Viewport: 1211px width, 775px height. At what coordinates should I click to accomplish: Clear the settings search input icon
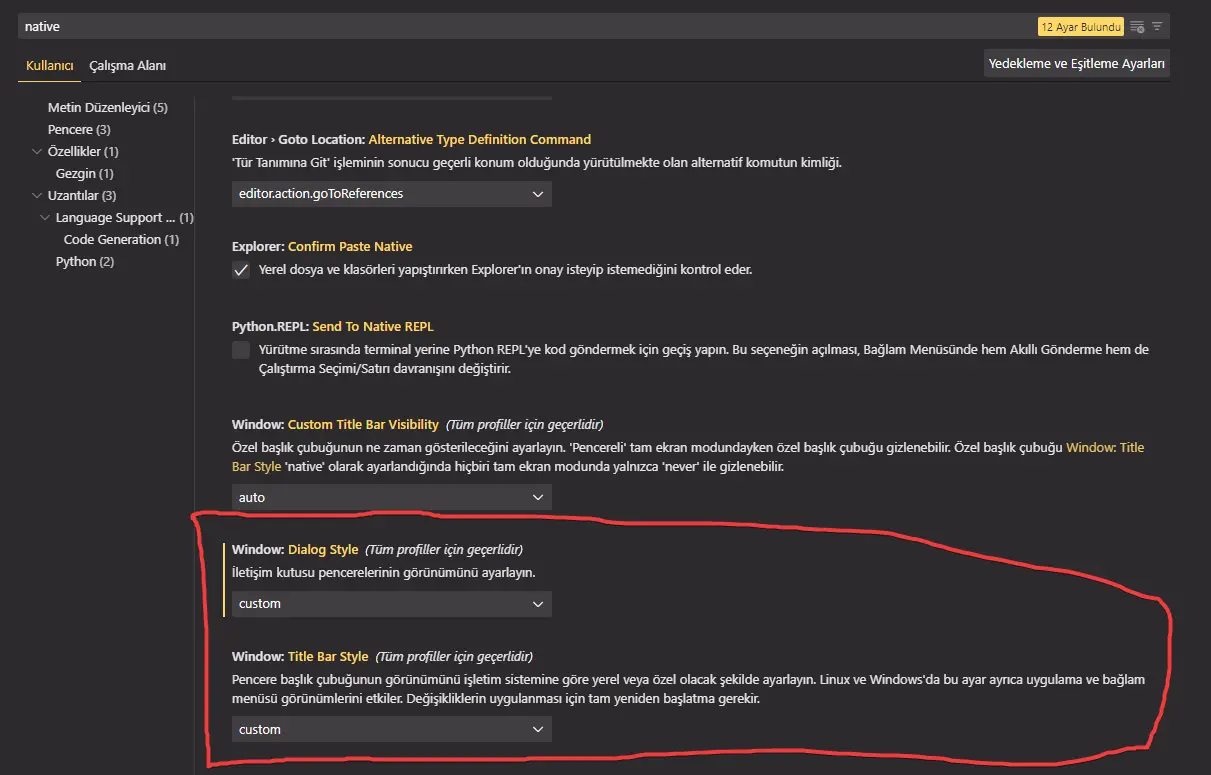point(1137,27)
